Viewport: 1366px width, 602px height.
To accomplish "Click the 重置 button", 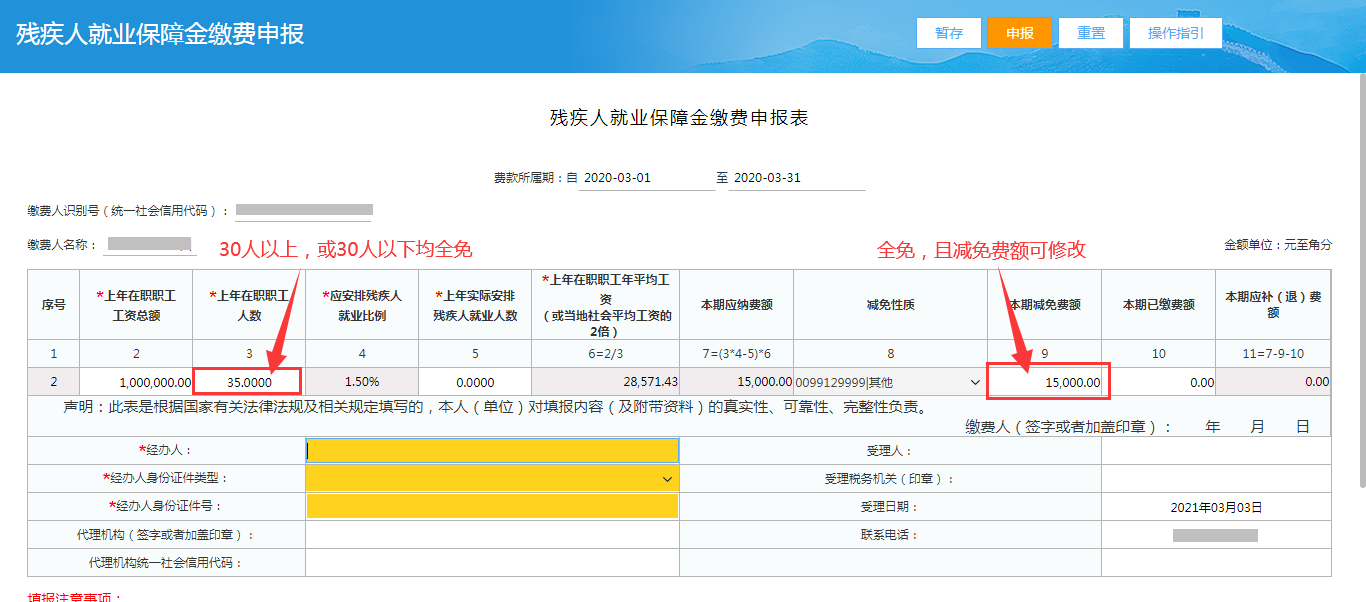I will [1091, 33].
